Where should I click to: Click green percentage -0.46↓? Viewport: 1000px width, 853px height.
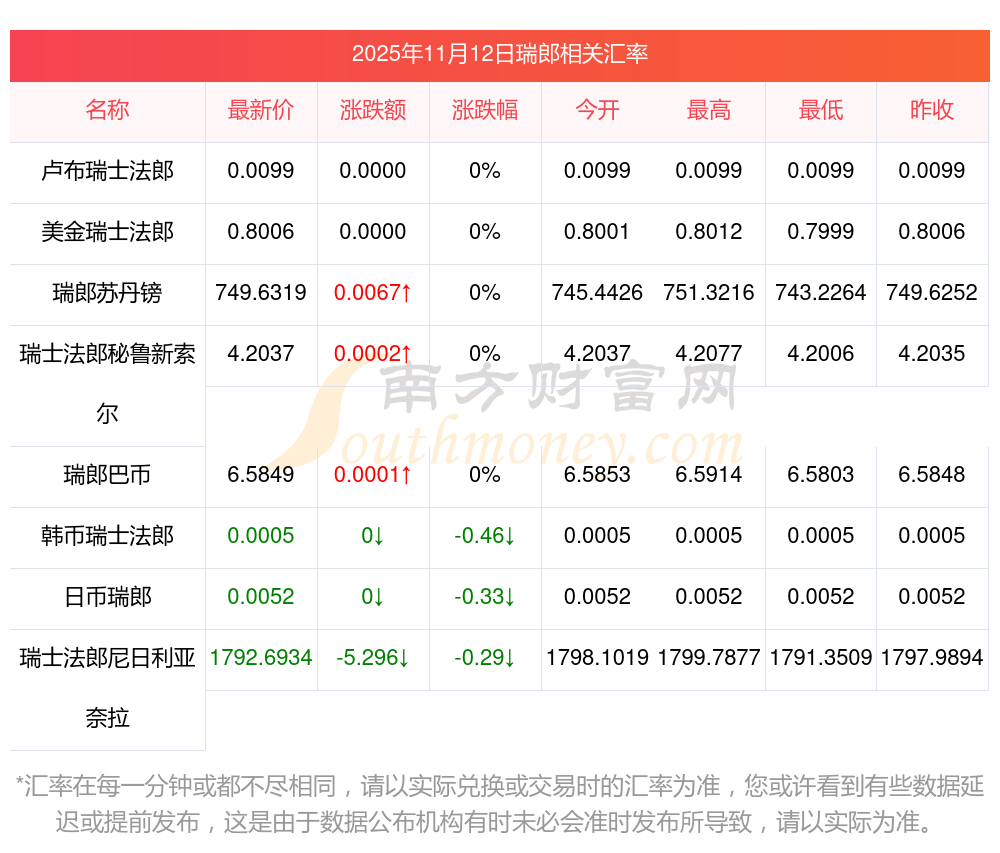click(x=485, y=536)
